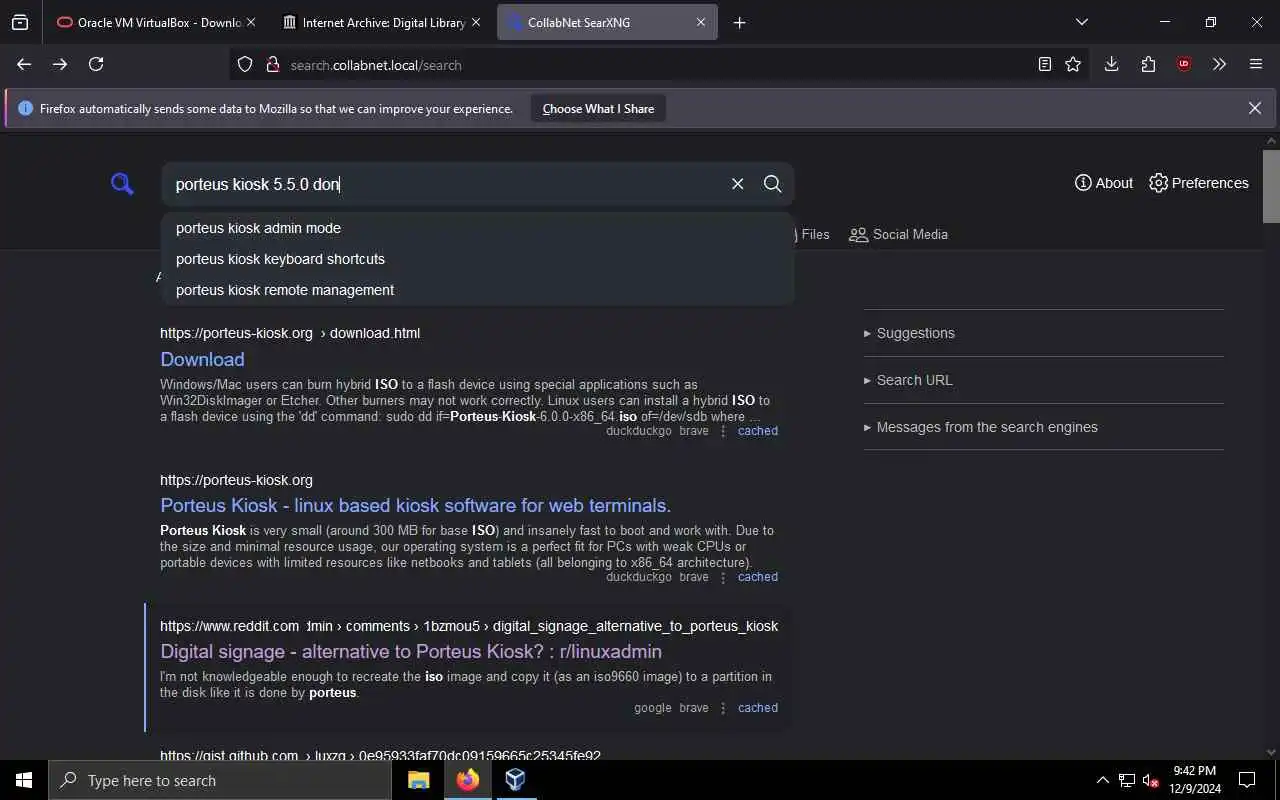Focus the search query input field
Viewport: 1280px width, 800px height.
tap(445, 184)
